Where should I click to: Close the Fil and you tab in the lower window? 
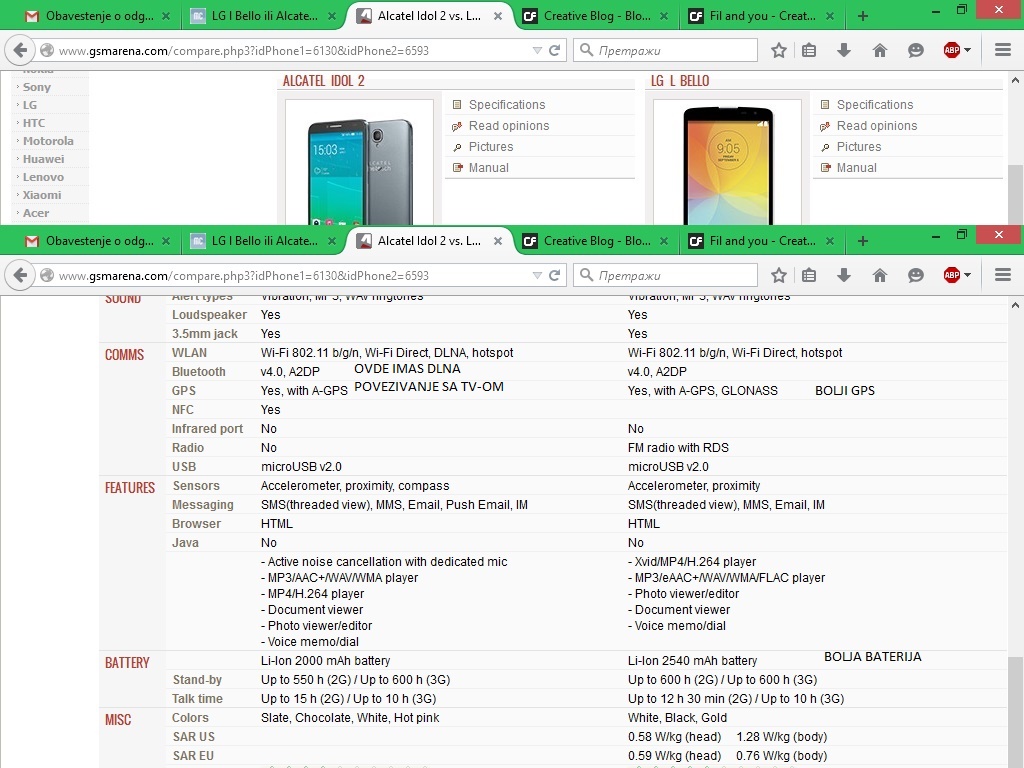click(829, 241)
